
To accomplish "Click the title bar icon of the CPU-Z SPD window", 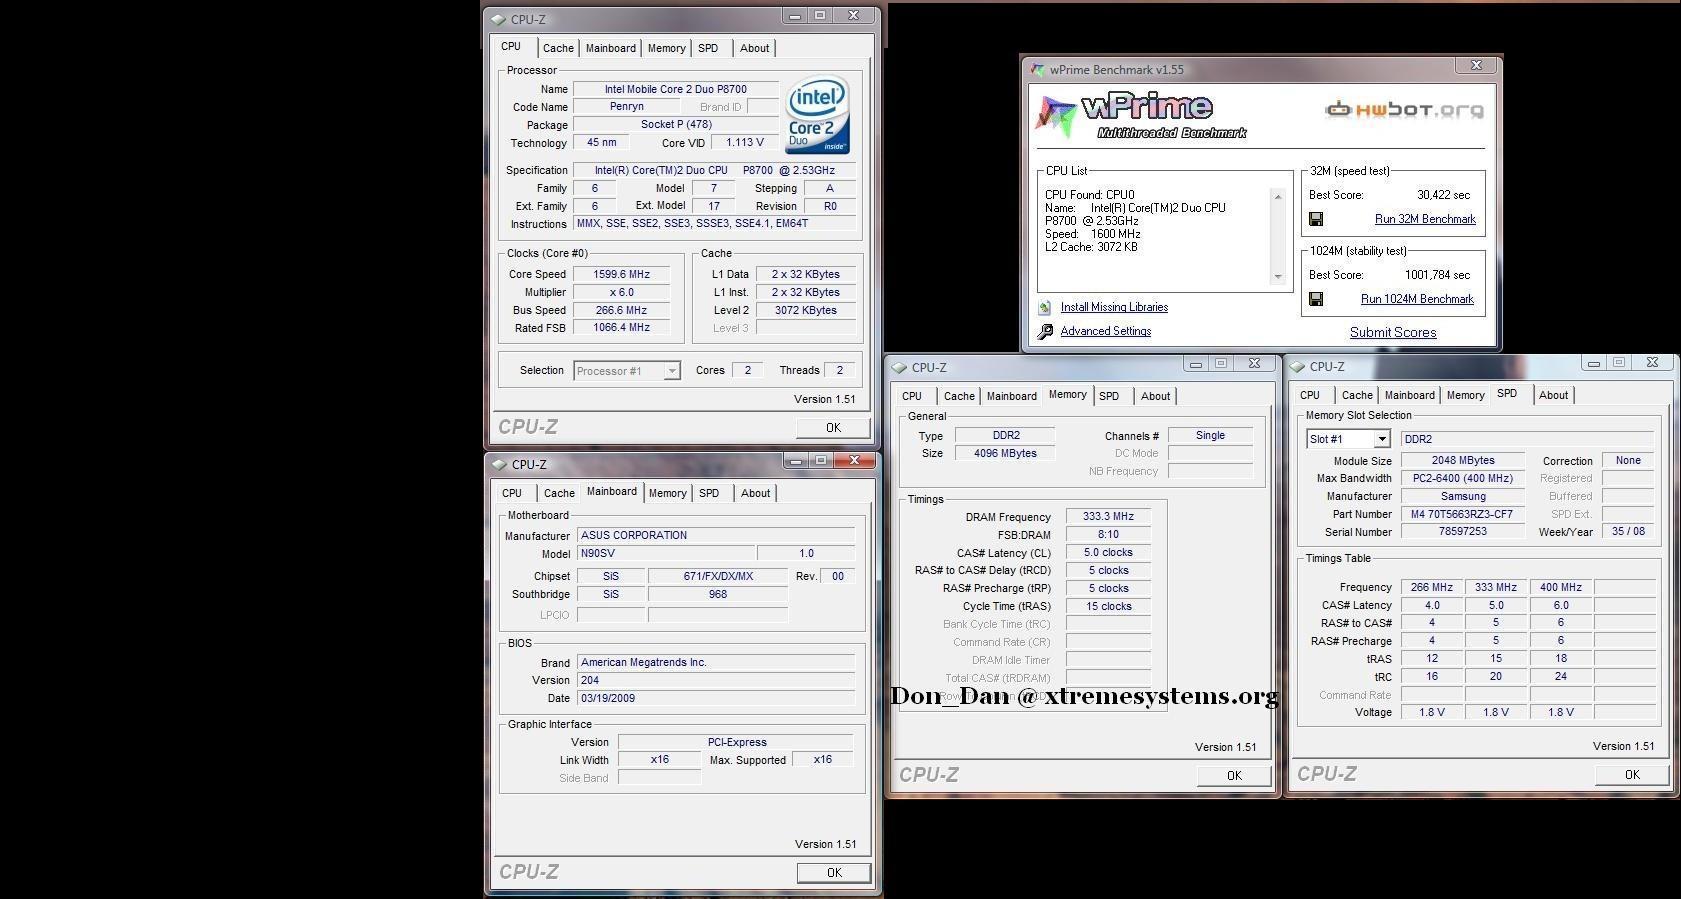I will click(1298, 367).
